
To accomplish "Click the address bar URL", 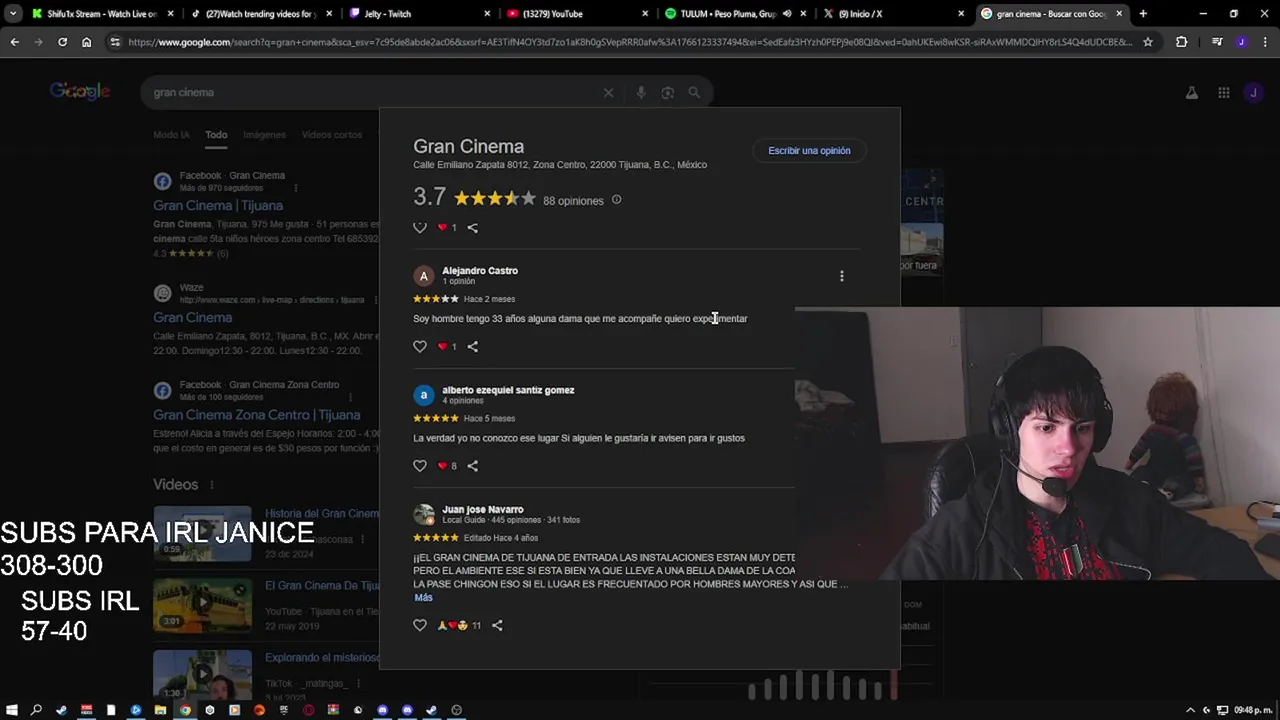I will click(630, 42).
